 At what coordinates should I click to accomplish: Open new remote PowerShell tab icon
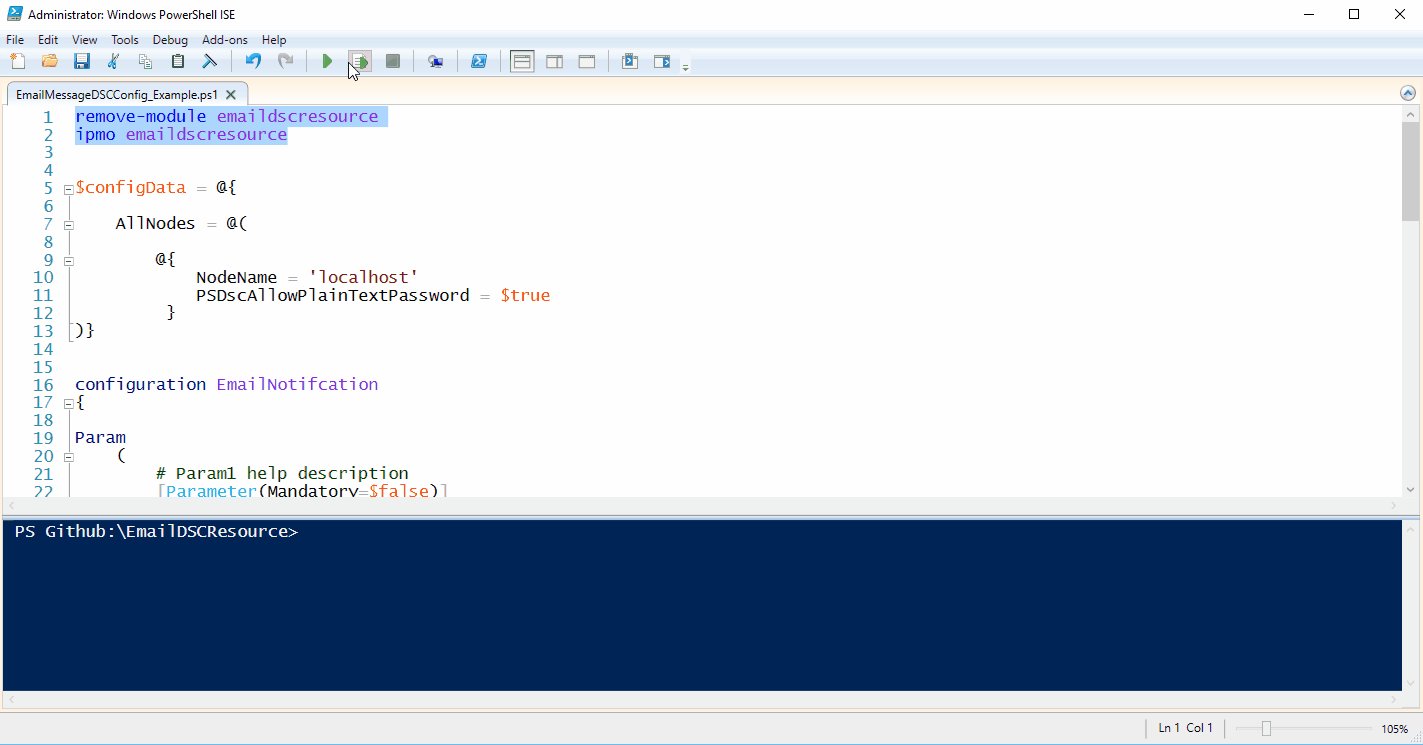pos(435,62)
